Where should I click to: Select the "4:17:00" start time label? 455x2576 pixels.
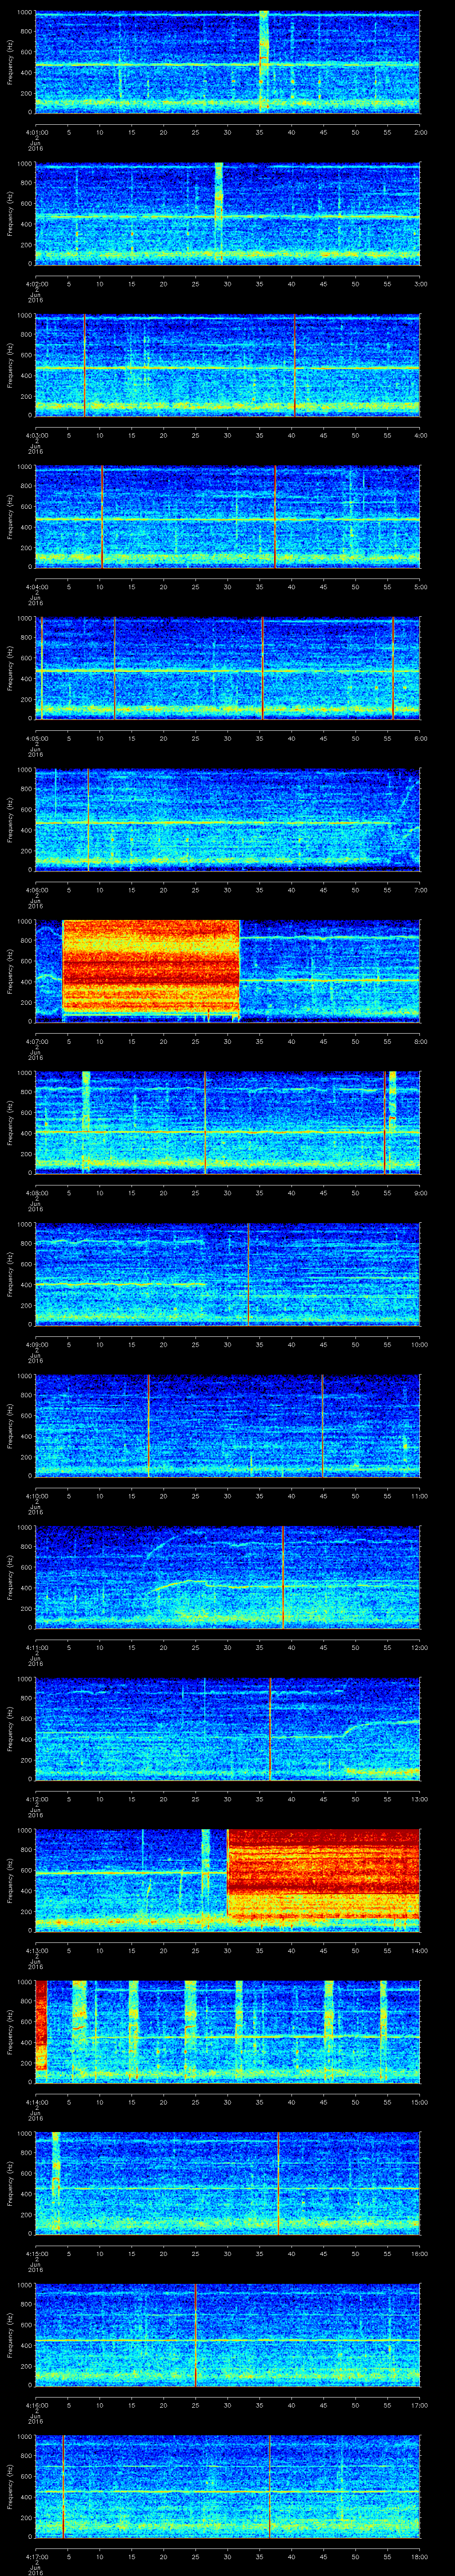36,2555
